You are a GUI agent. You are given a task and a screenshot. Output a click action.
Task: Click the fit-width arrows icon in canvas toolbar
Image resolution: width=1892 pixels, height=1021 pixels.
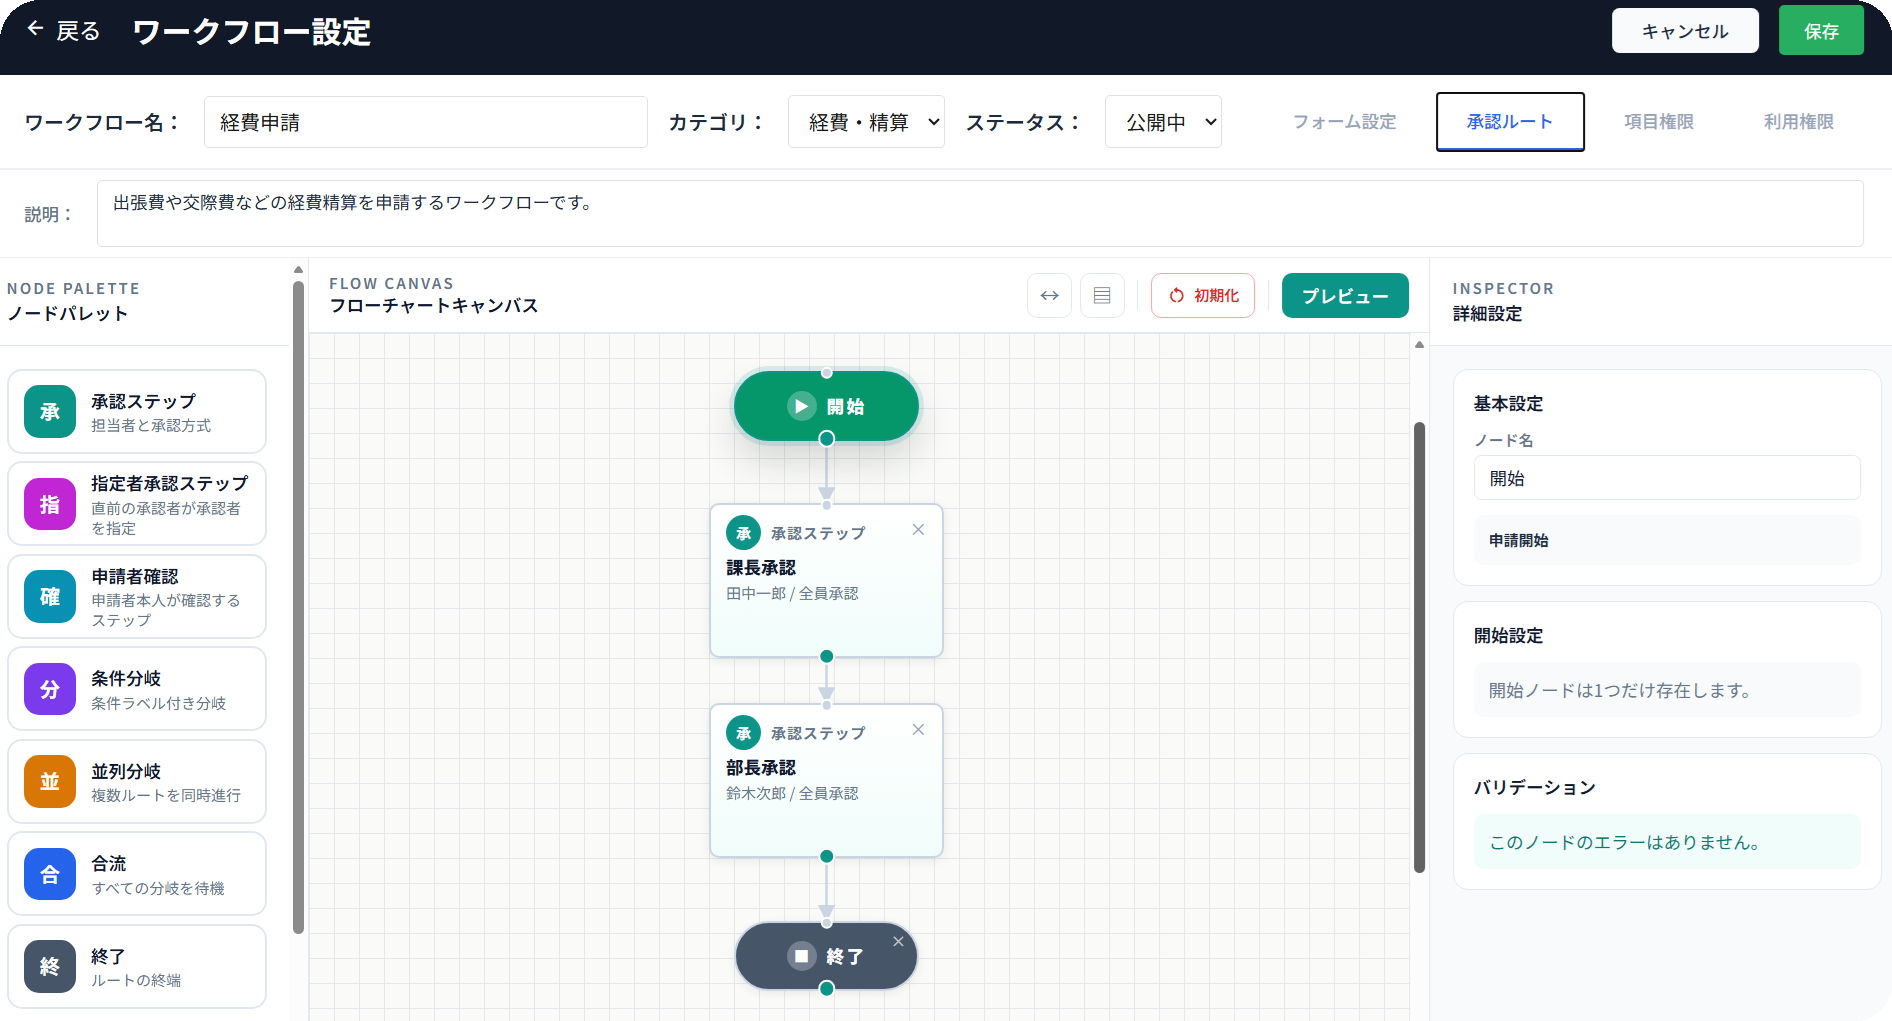click(x=1049, y=296)
